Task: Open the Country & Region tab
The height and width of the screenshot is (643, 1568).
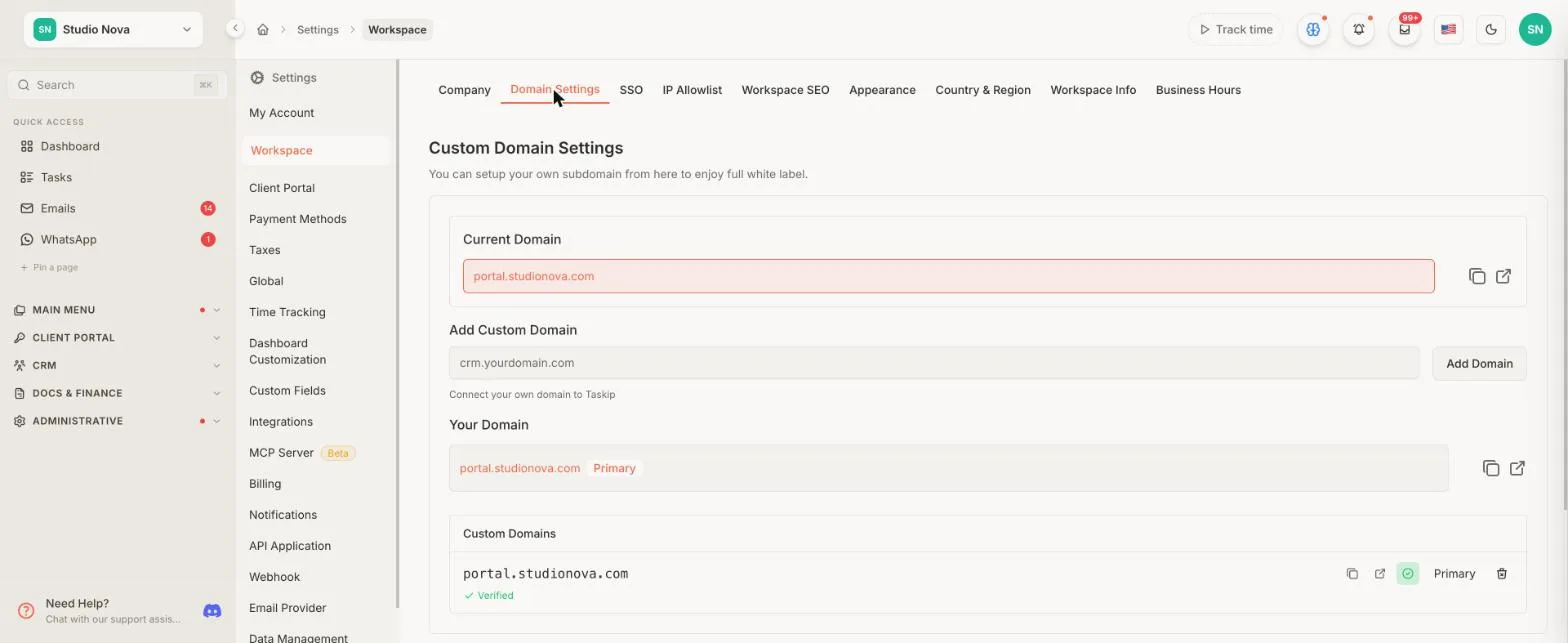Action: (983, 90)
